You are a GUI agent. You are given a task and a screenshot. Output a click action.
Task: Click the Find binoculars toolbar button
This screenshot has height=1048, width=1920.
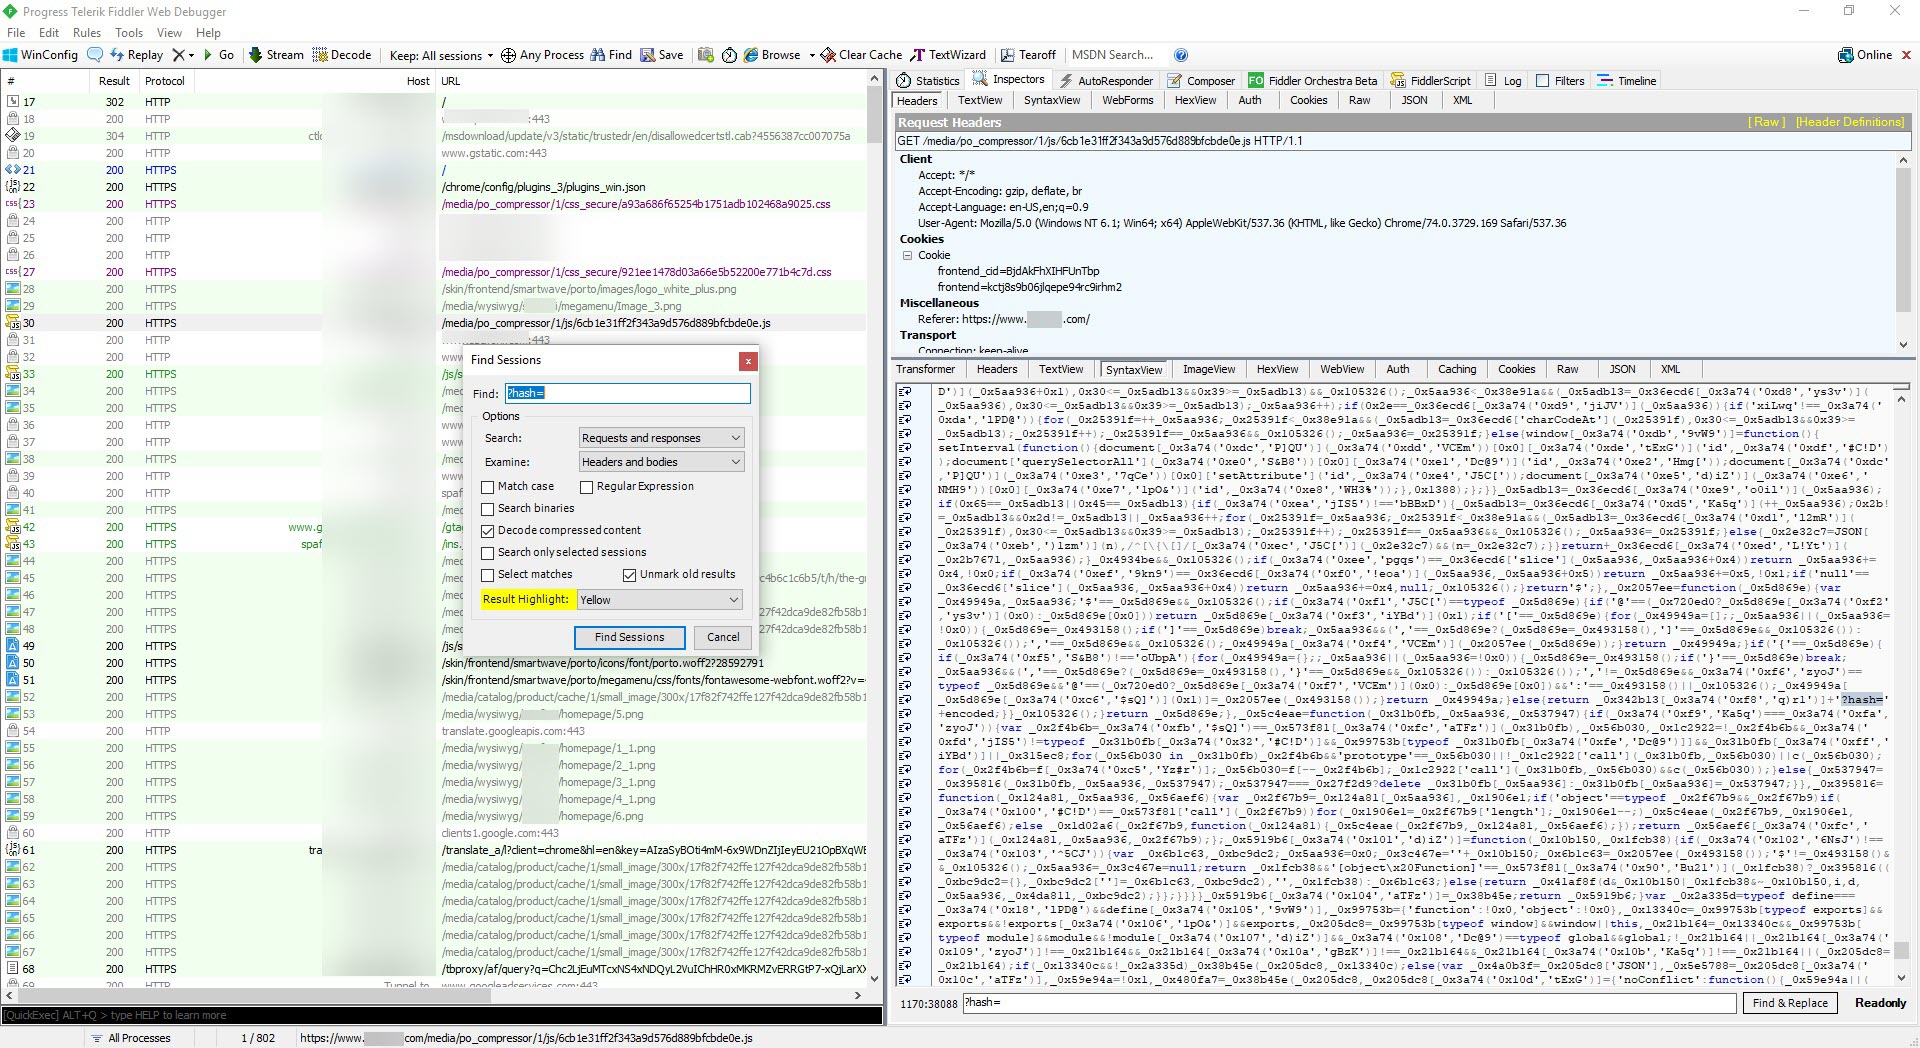pos(611,55)
